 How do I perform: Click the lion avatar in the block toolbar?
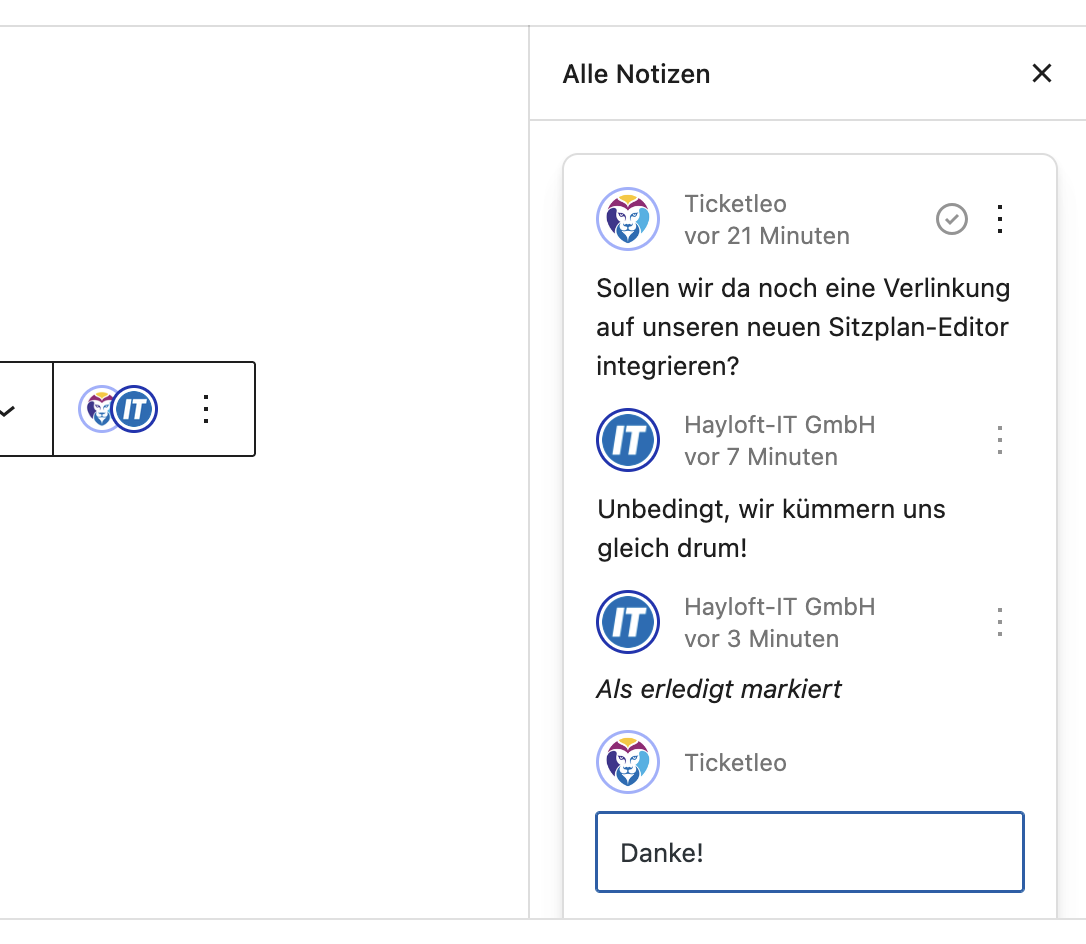pos(98,409)
